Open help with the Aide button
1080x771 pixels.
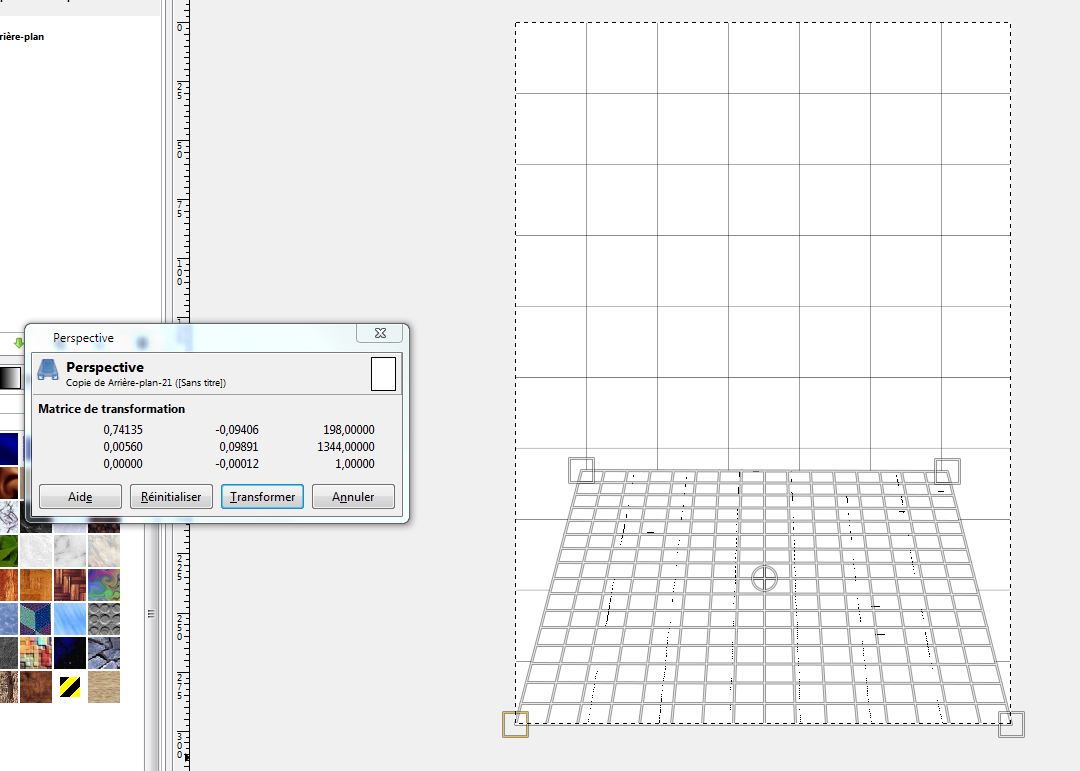click(80, 497)
